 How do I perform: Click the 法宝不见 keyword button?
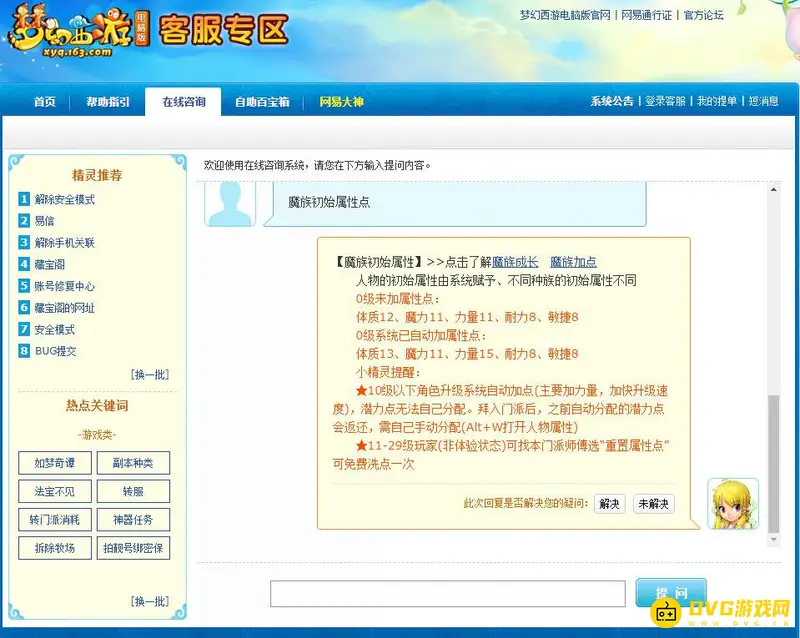pos(55,492)
